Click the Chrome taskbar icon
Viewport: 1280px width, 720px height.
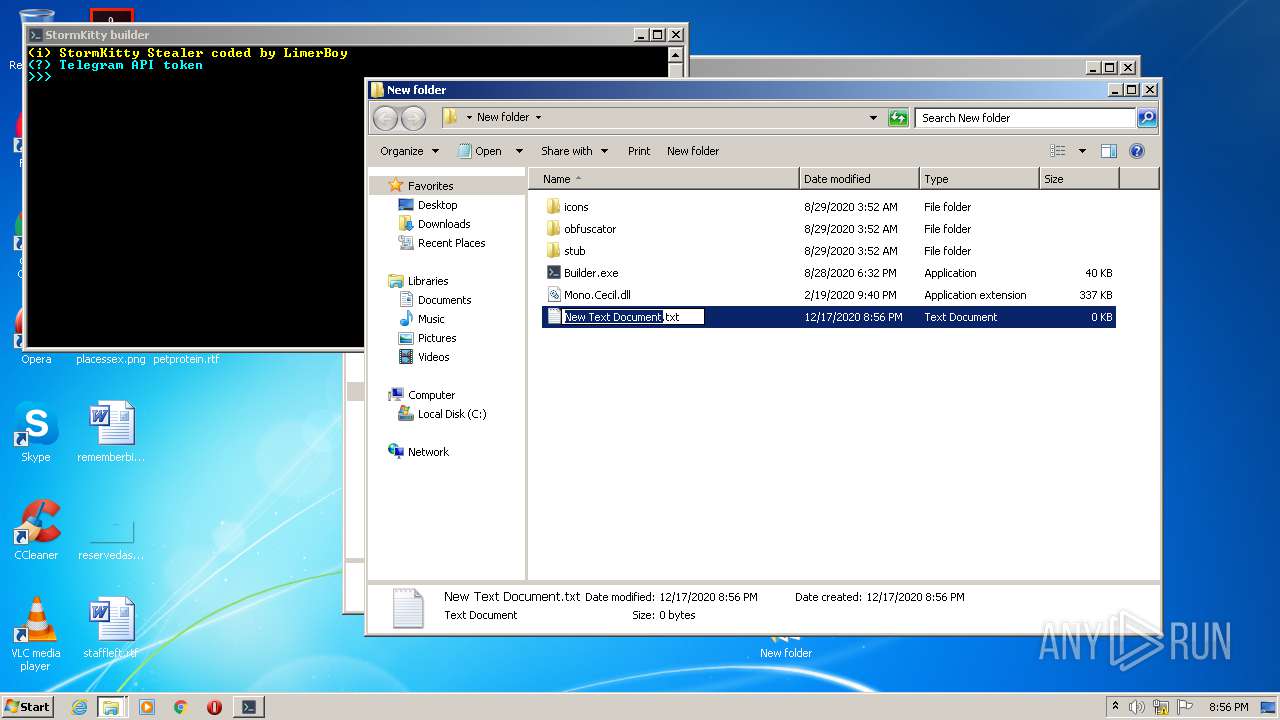click(x=181, y=707)
